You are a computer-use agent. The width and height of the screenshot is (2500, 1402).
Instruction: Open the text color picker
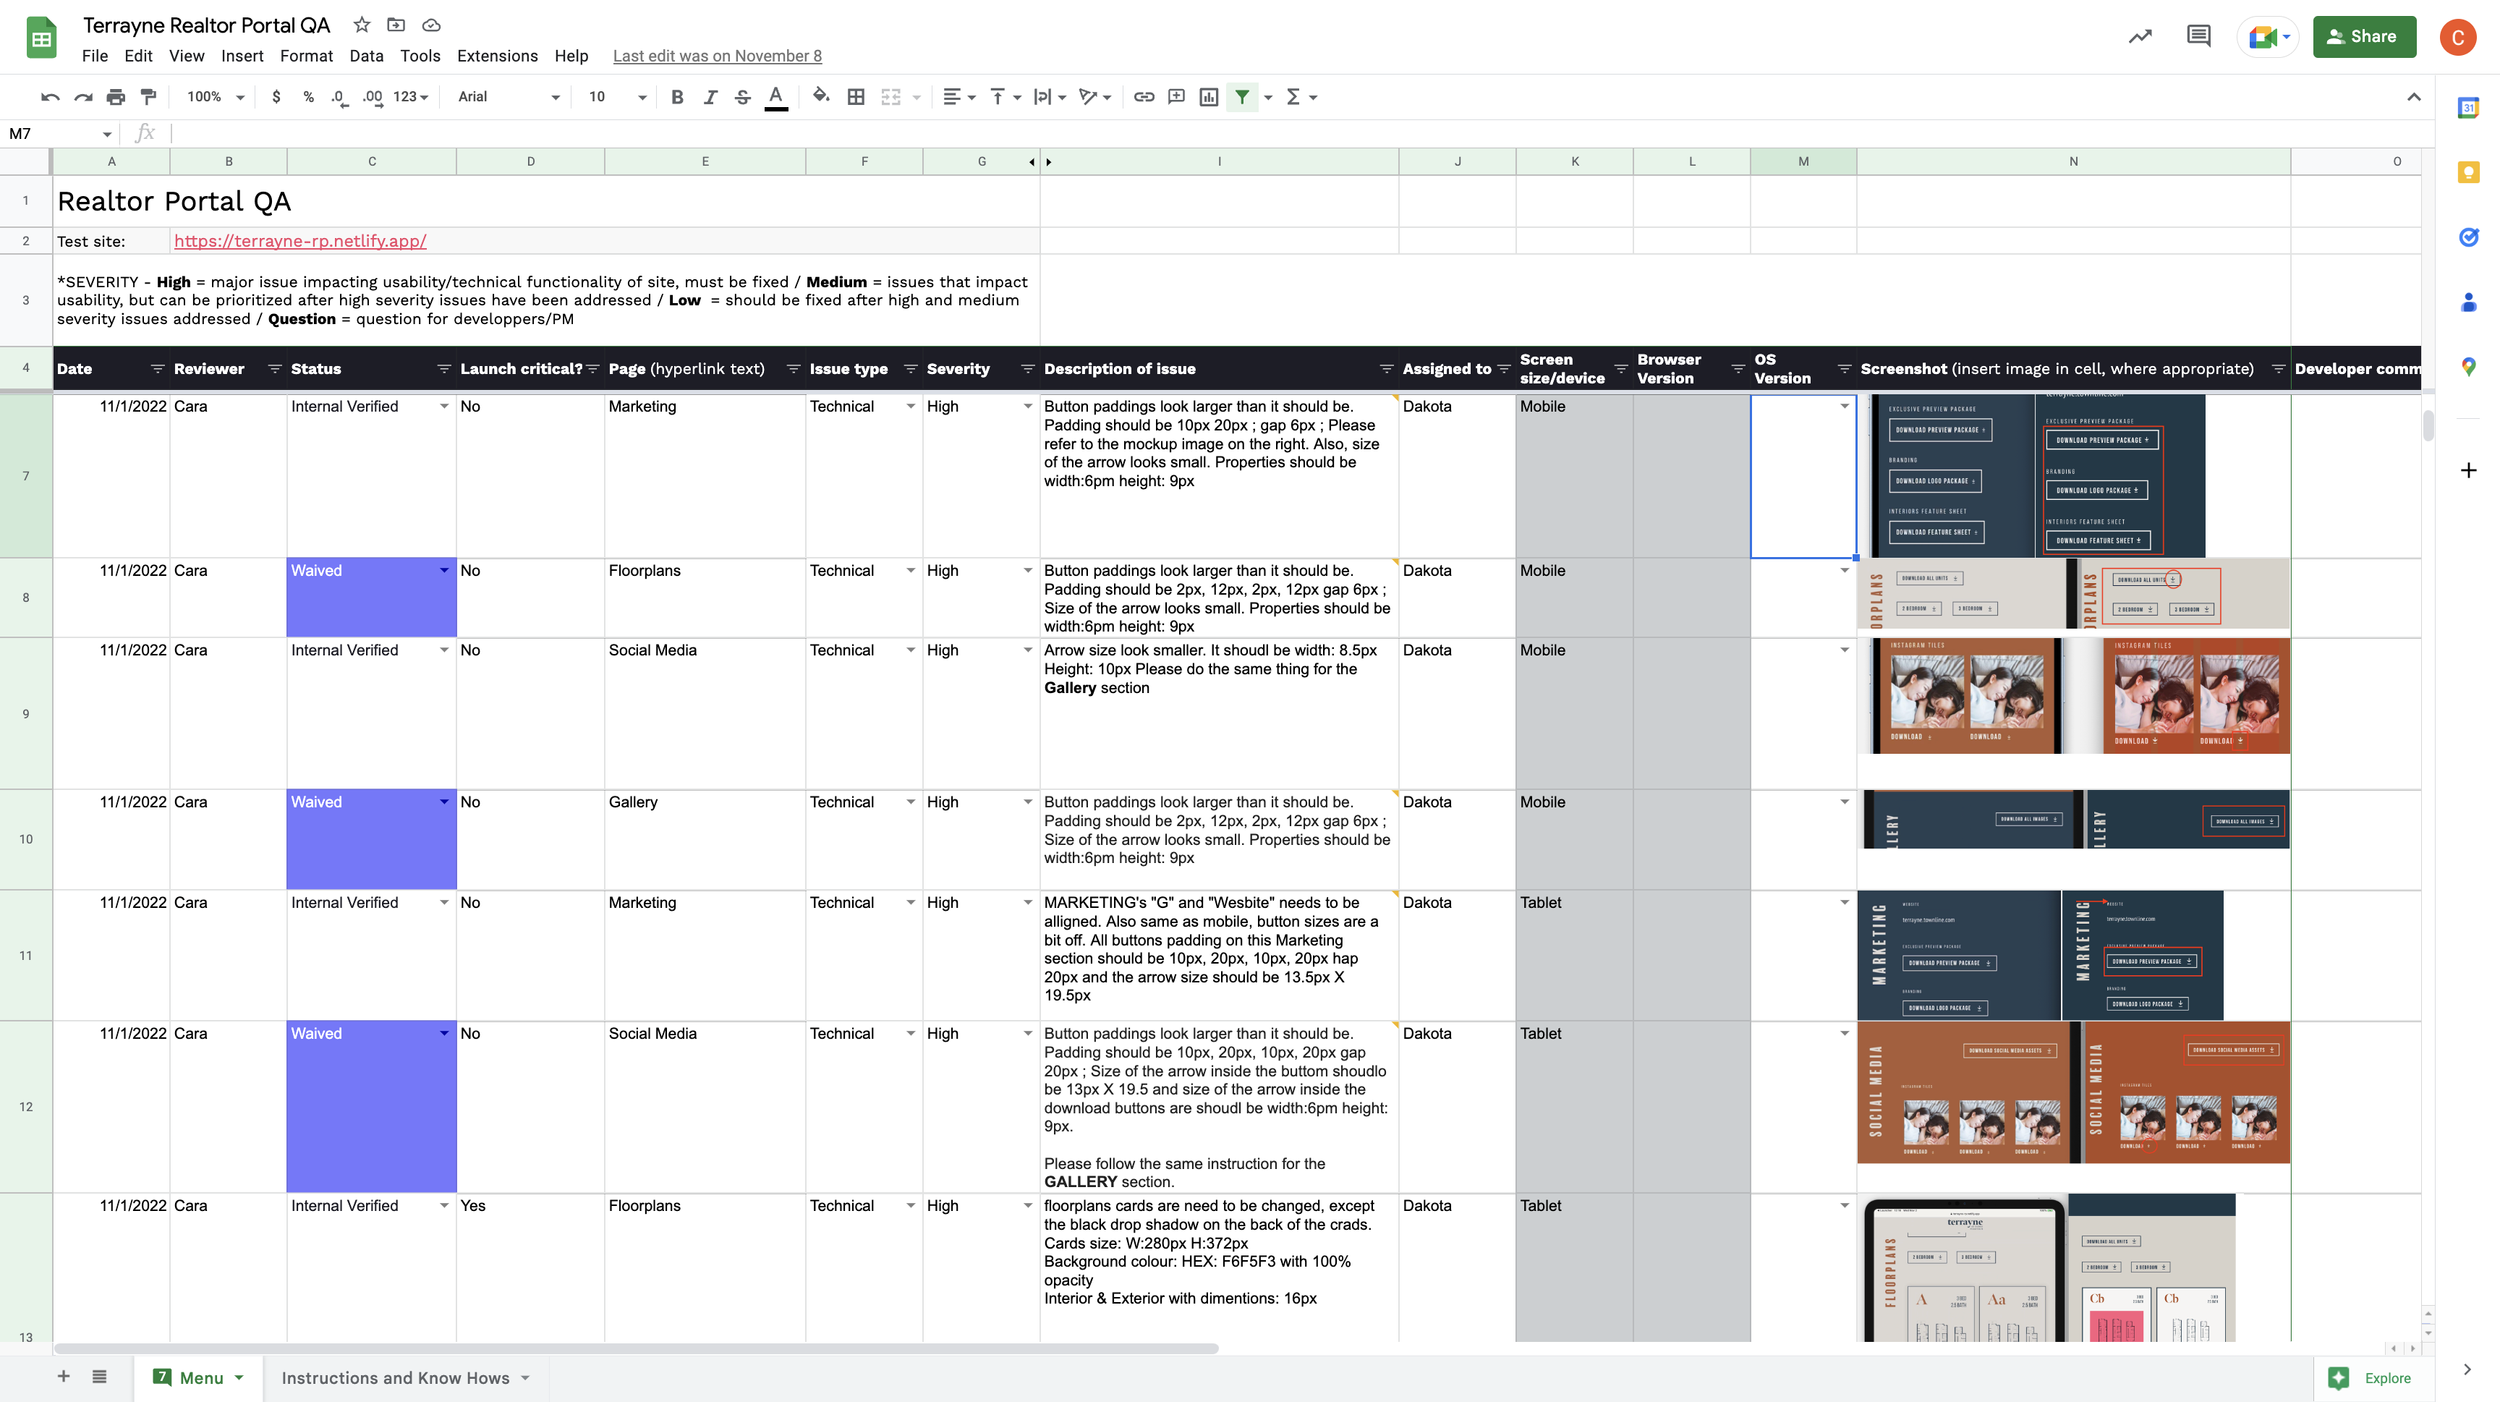tap(776, 97)
